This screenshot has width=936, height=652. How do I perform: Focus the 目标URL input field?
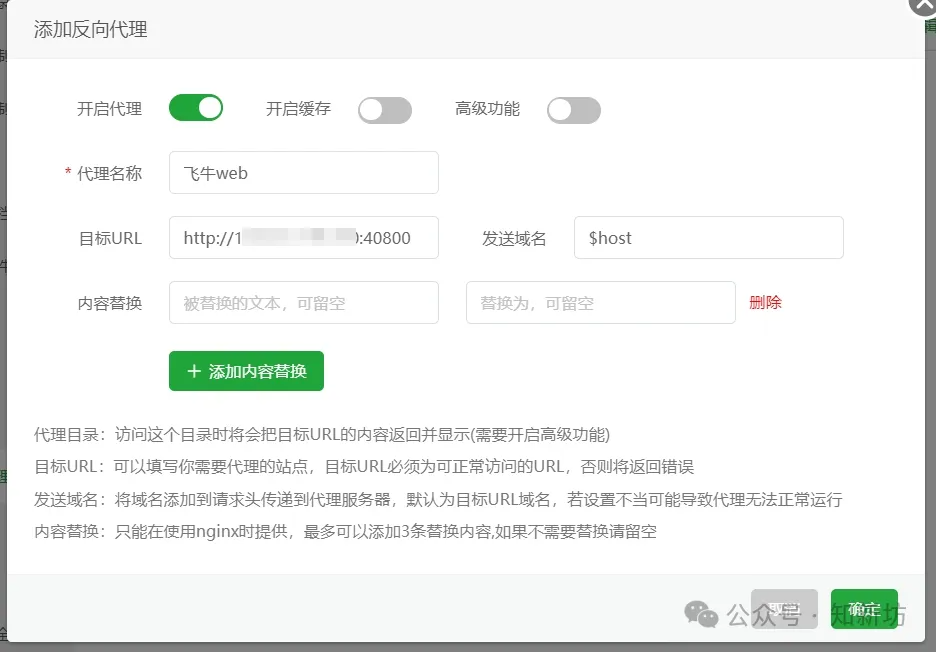(304, 238)
